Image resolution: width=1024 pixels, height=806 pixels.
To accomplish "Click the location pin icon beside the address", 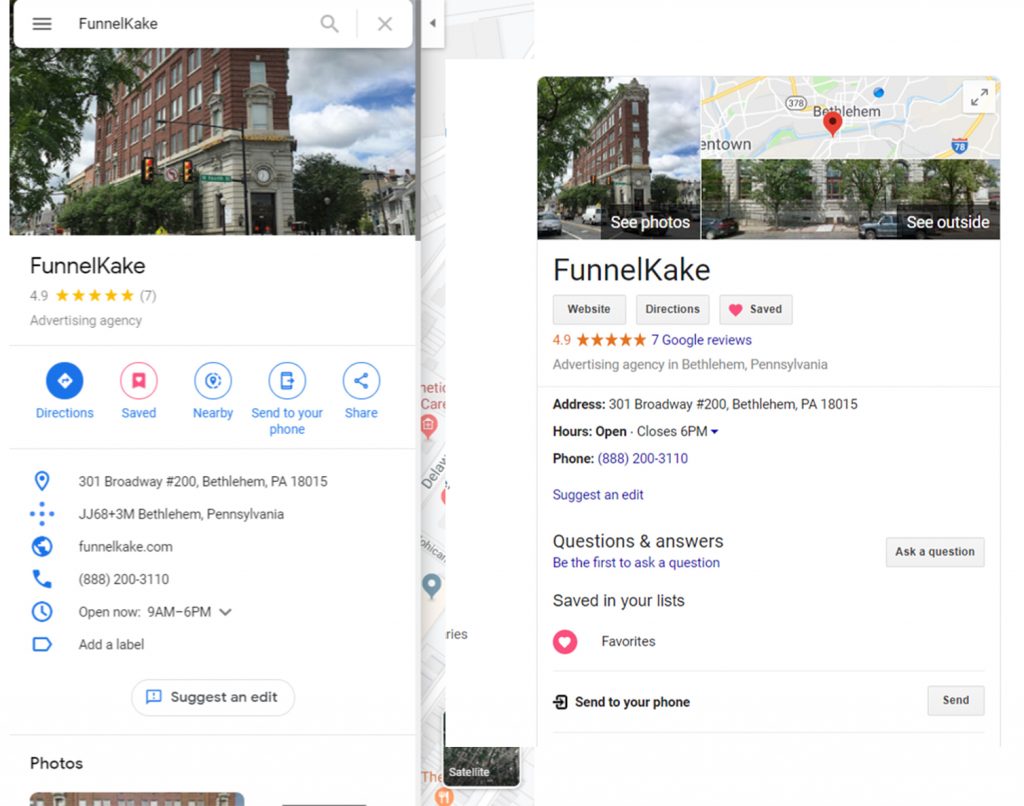I will (42, 481).
